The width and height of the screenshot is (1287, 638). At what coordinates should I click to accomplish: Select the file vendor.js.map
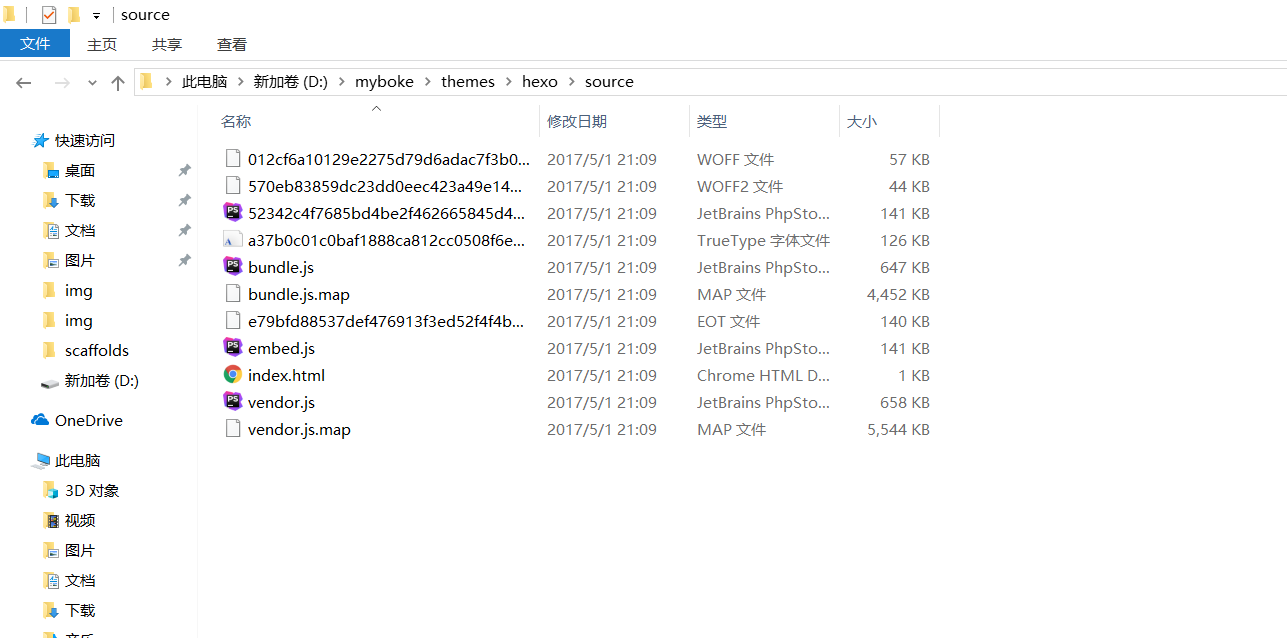(299, 429)
